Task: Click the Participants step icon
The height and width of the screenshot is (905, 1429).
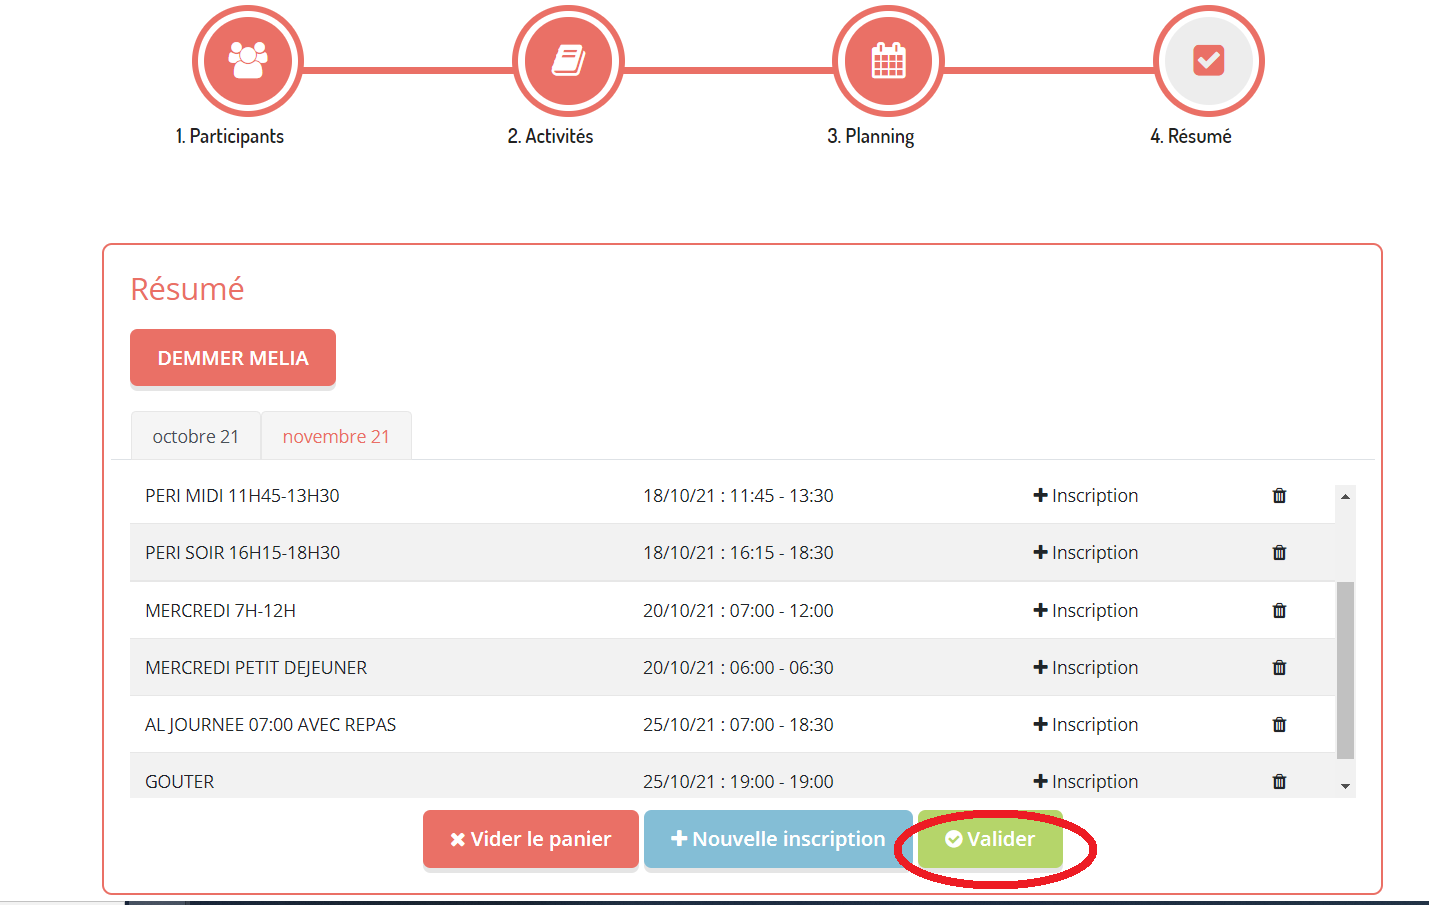Action: pos(247,61)
